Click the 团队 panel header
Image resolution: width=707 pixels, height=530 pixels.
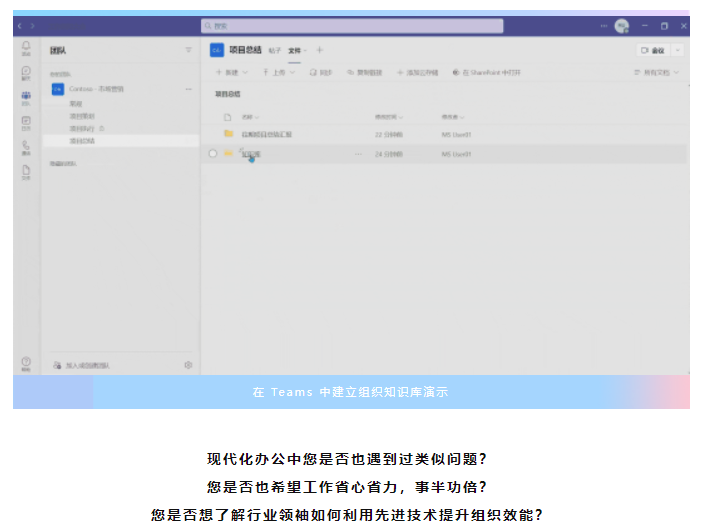point(58,51)
